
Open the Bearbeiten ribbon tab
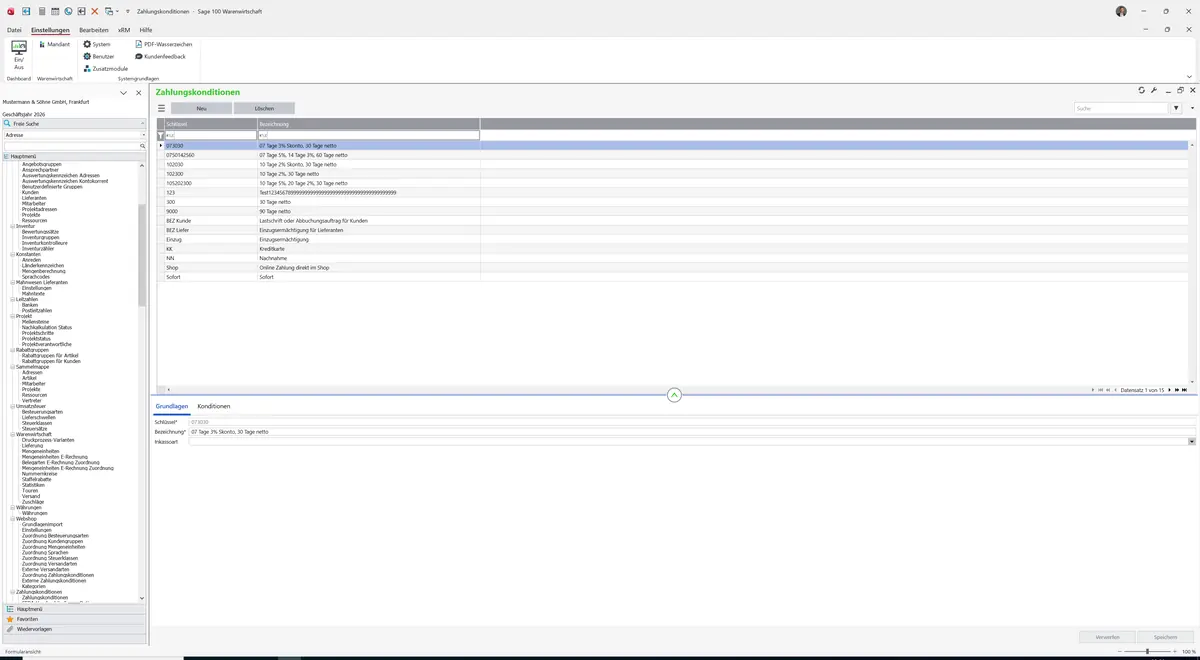coord(94,30)
